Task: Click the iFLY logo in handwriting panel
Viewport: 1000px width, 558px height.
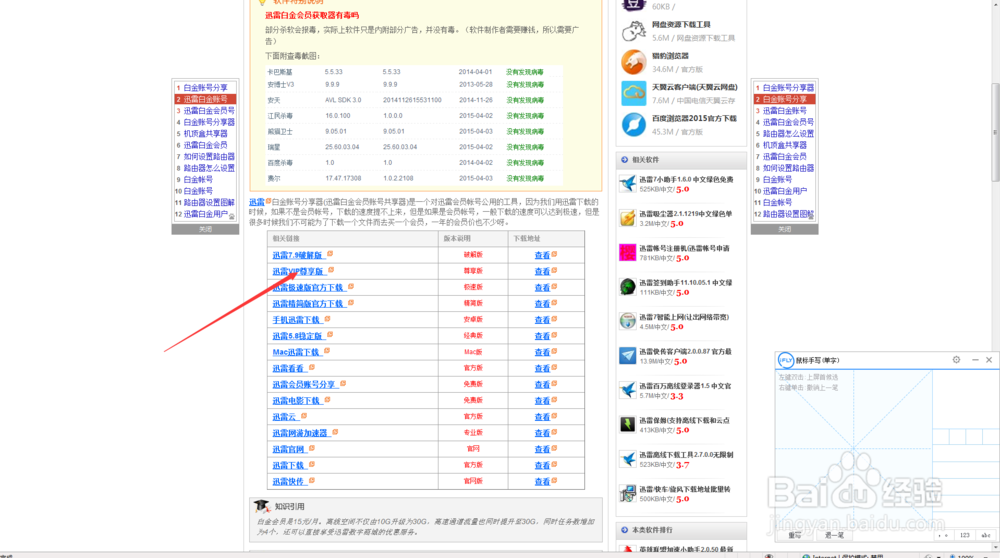Action: 785,360
